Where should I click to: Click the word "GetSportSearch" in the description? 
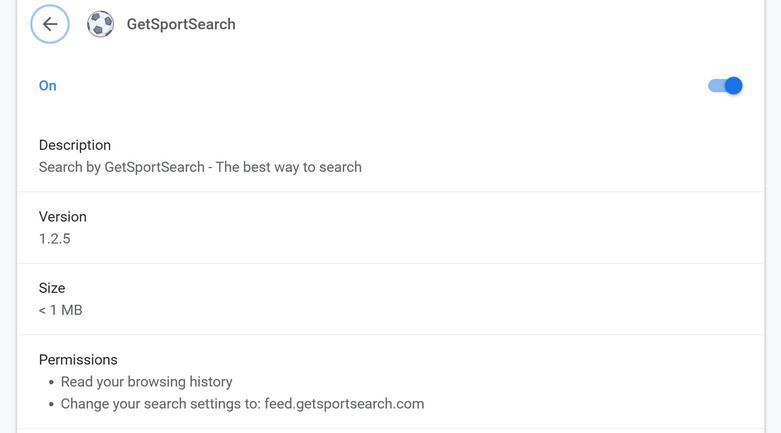[x=155, y=167]
